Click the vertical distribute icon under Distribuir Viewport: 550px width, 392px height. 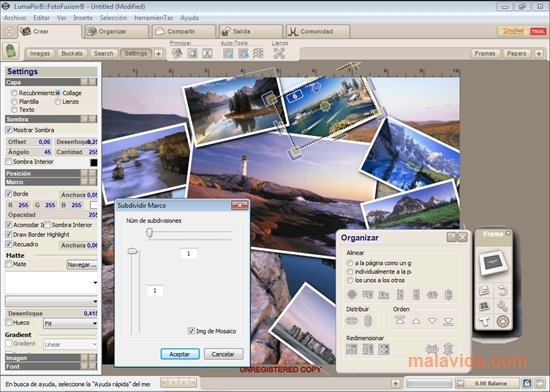click(368, 320)
